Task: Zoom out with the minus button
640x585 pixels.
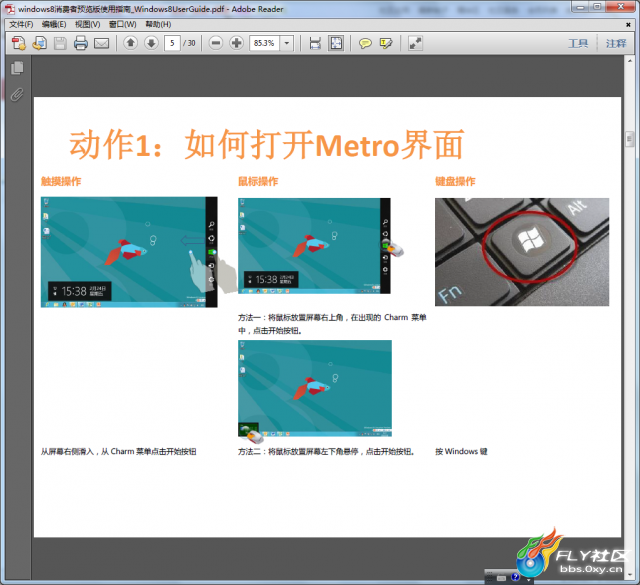Action: coord(216,43)
